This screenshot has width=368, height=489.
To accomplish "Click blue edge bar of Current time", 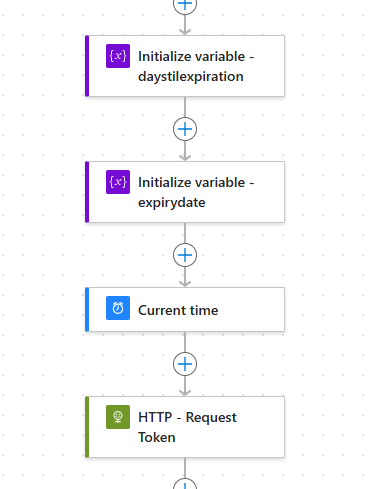I will click(x=87, y=309).
